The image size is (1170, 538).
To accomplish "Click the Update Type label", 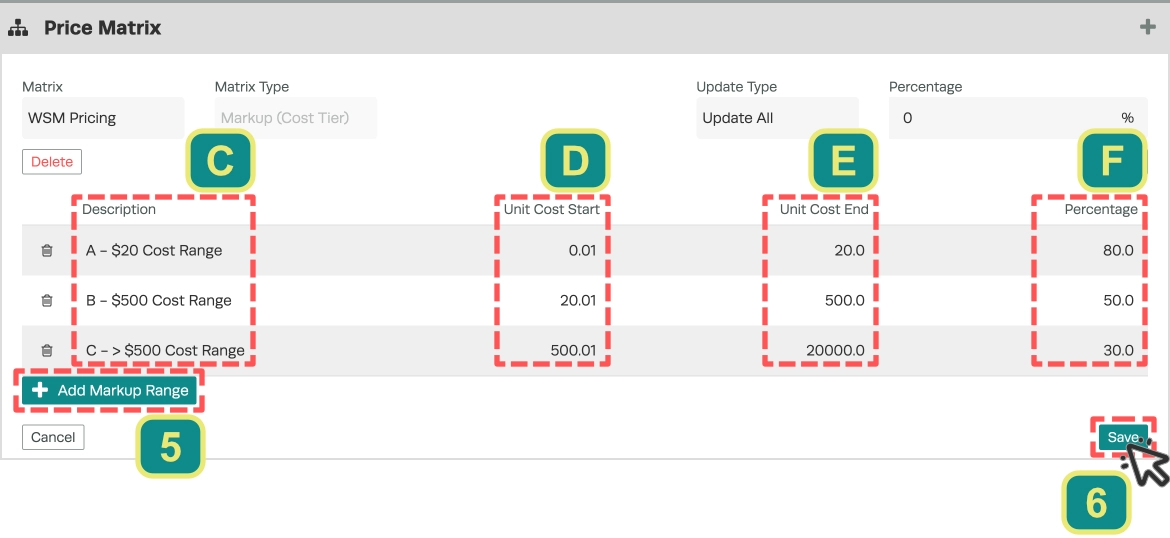I will (x=736, y=87).
